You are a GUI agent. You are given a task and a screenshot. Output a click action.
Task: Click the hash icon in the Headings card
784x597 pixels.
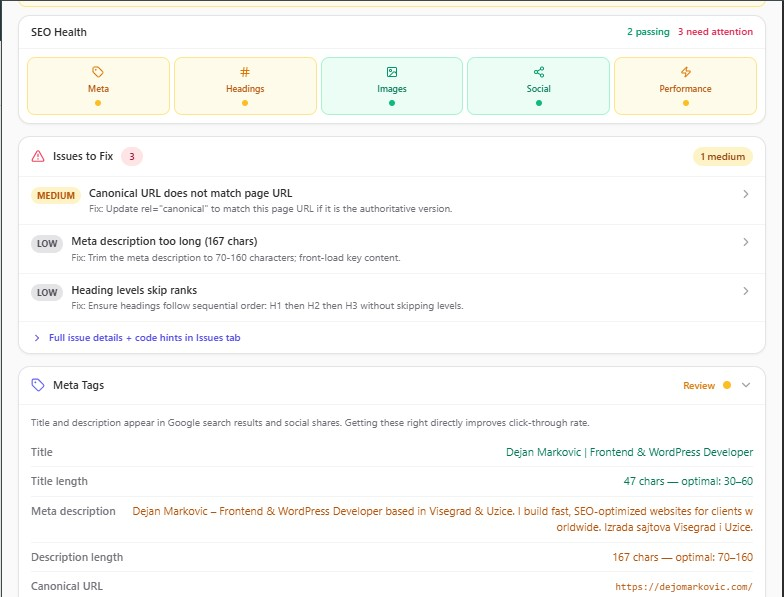point(245,72)
